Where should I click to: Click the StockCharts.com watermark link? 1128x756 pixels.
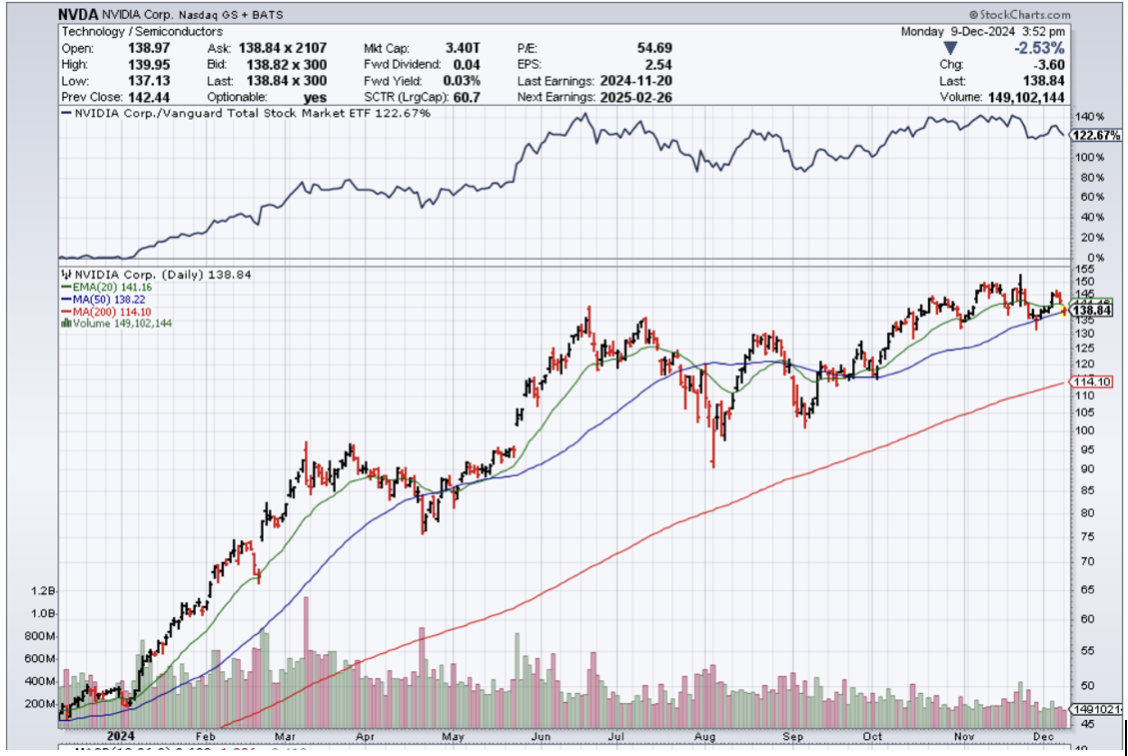pyautogui.click(x=1019, y=15)
